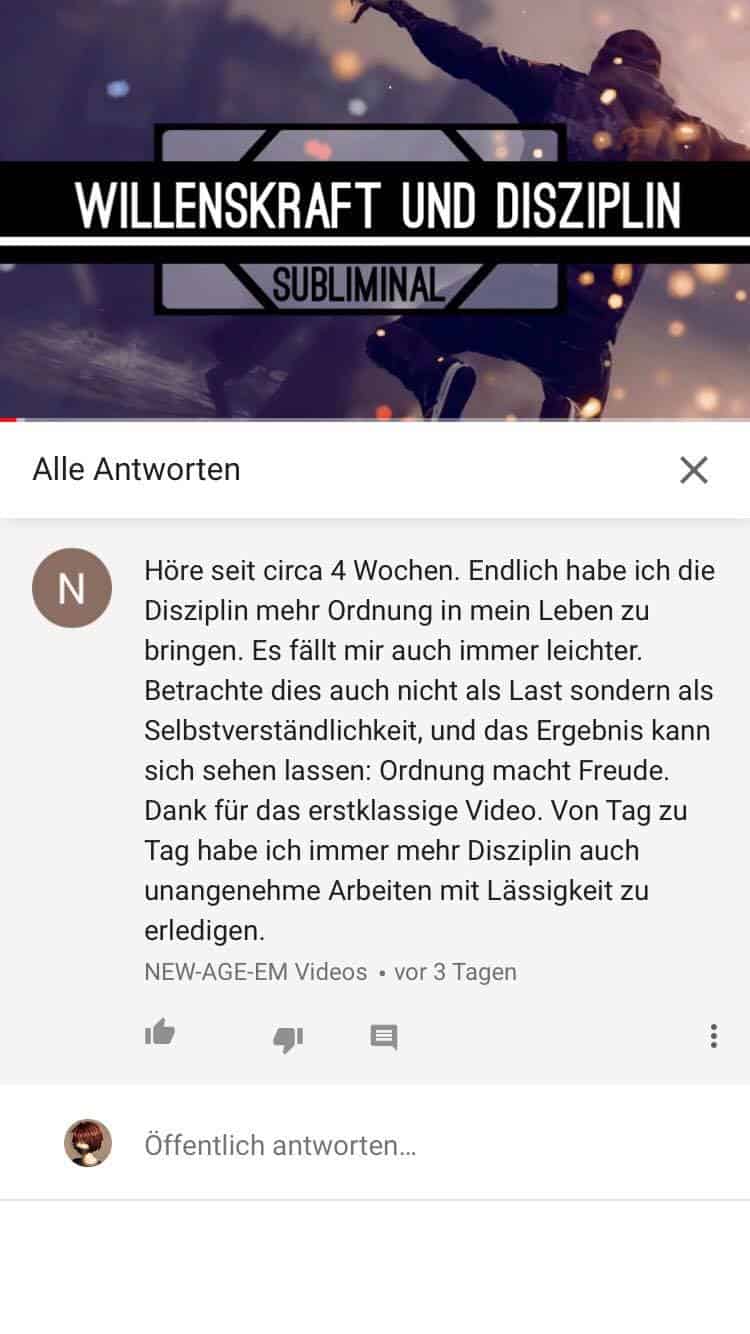Seek using the red video progress bar
The width and height of the screenshot is (750, 1334).
click(x=375, y=419)
